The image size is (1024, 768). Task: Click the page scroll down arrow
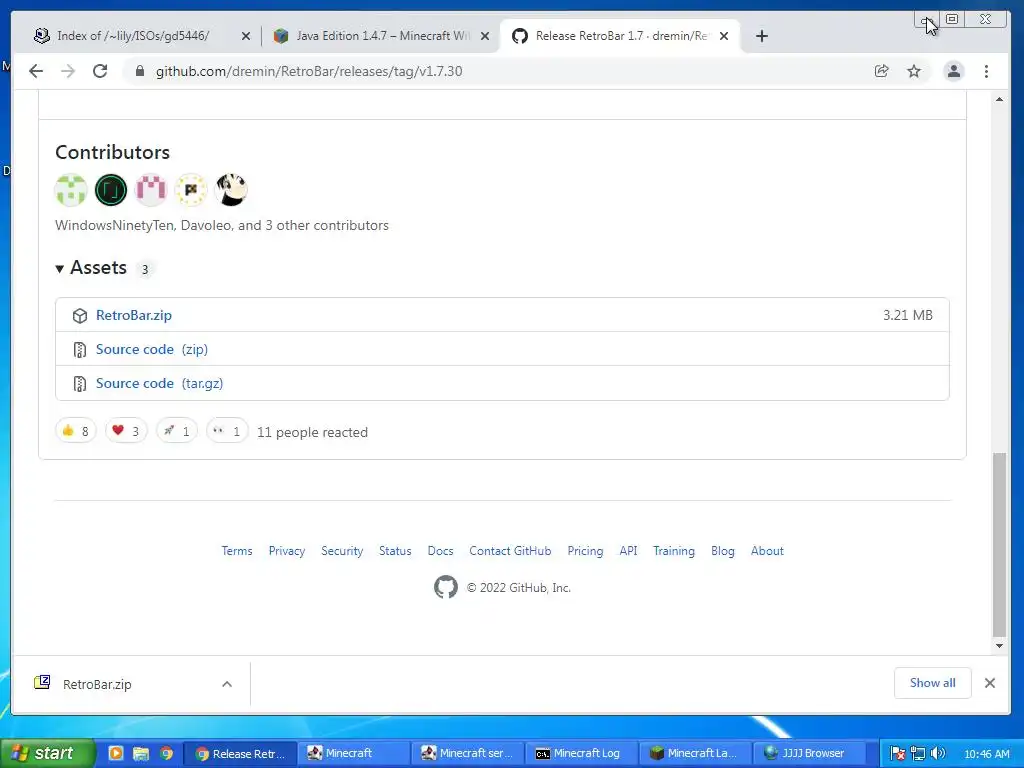pos(999,646)
